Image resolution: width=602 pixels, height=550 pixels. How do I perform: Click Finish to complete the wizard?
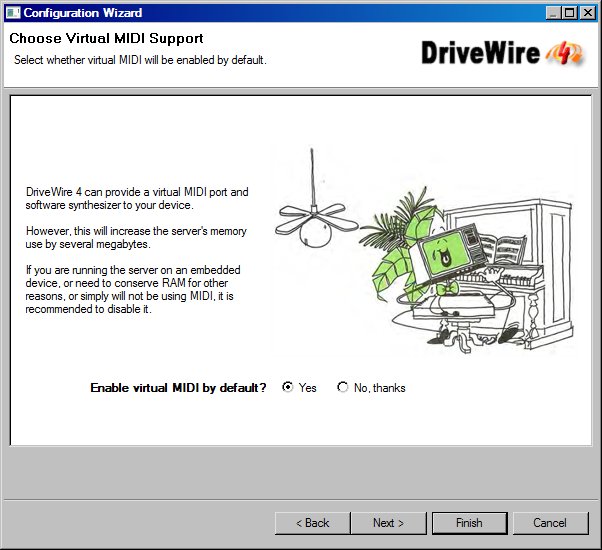click(470, 523)
